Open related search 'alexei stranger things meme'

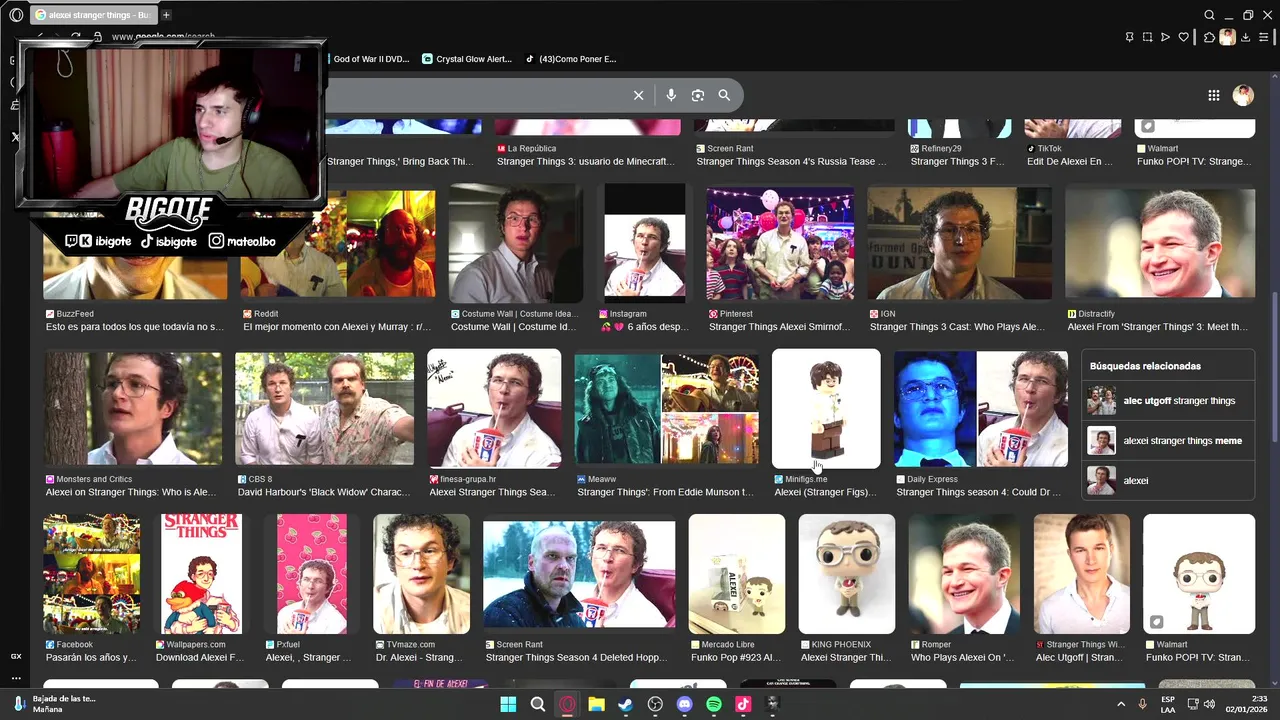pyautogui.click(x=1167, y=441)
